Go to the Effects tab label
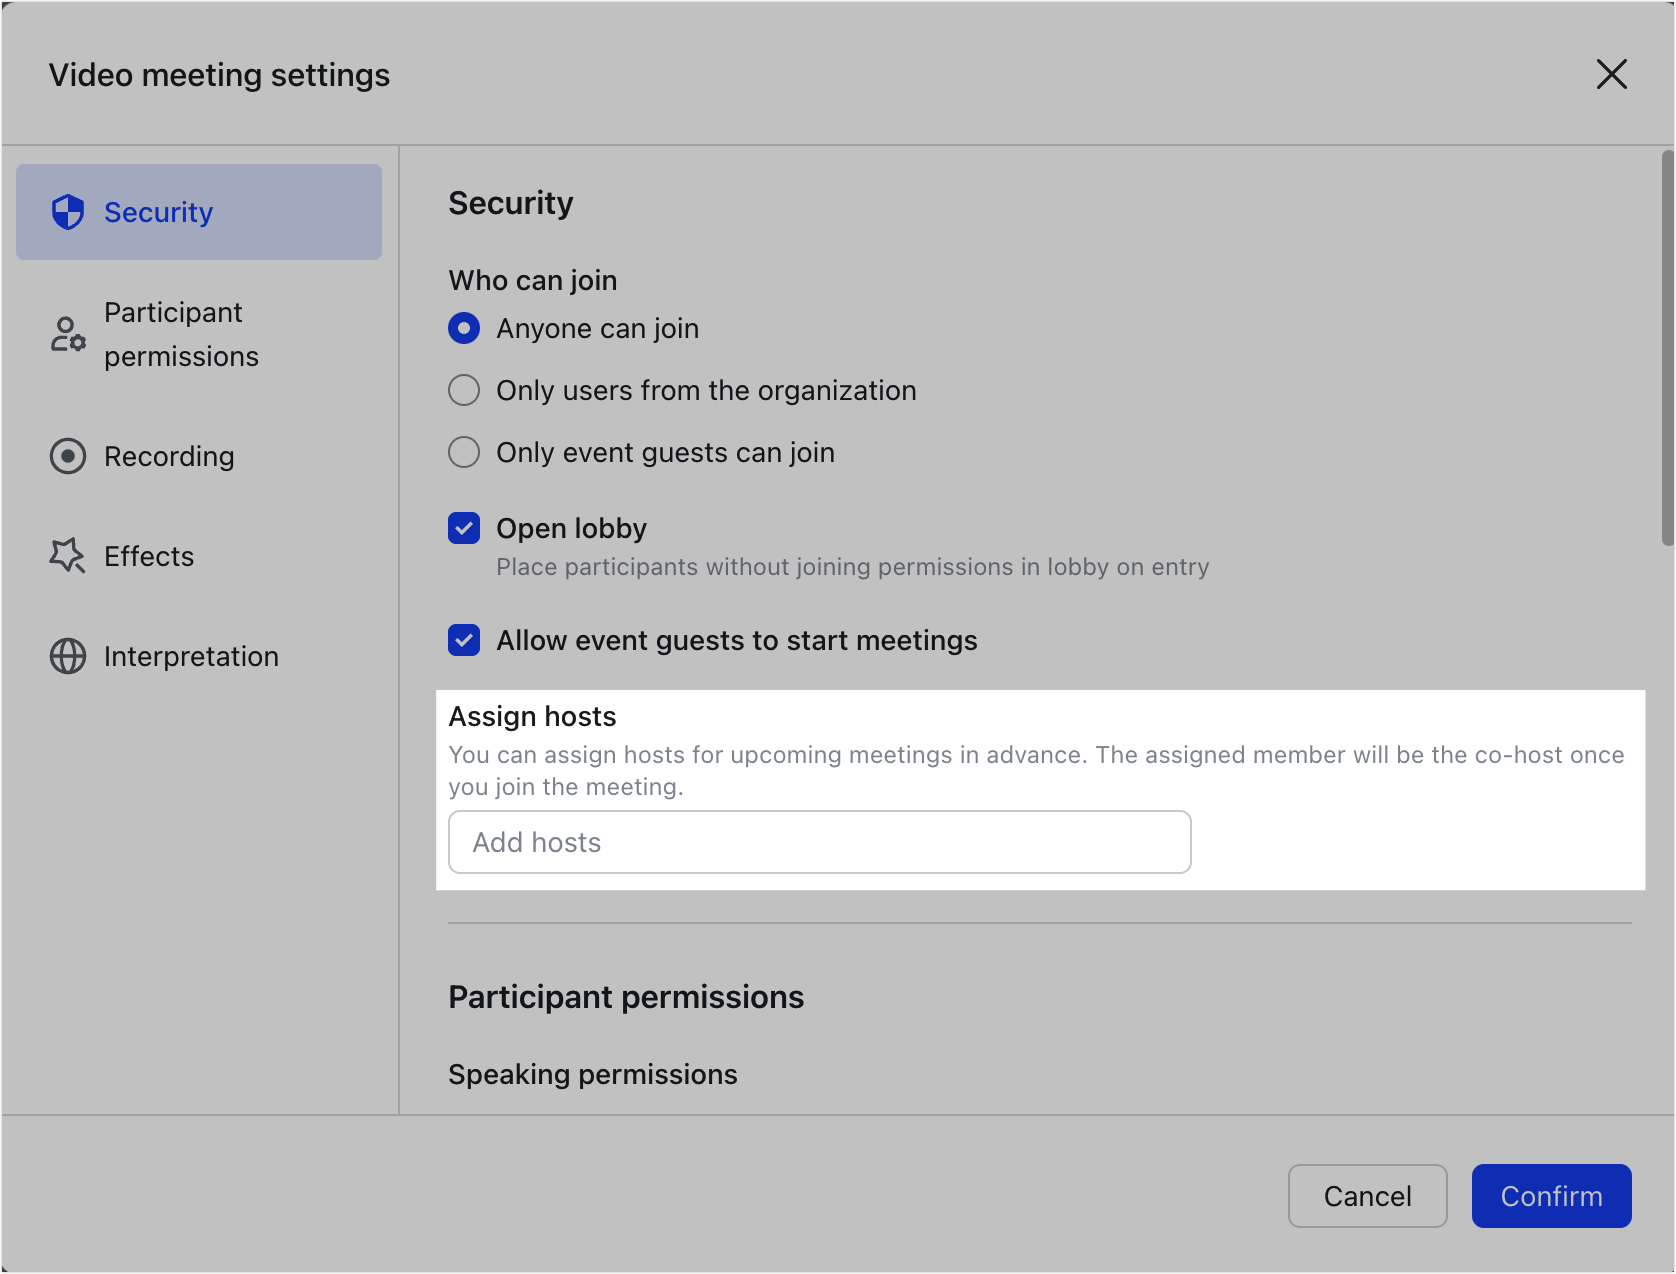Viewport: 1676px width, 1274px height. coord(149,556)
